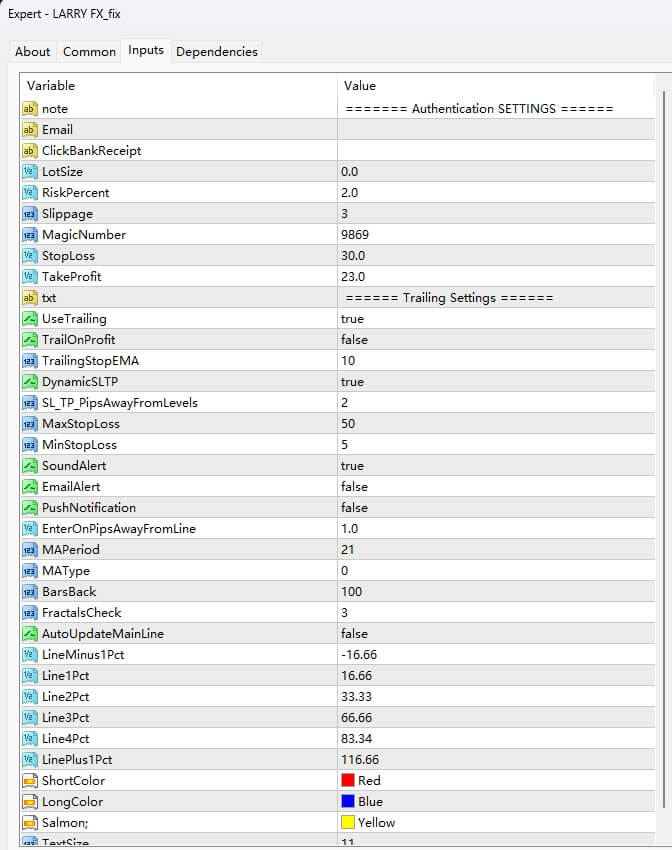Click the color-type icon next to ShortColor

point(29,781)
